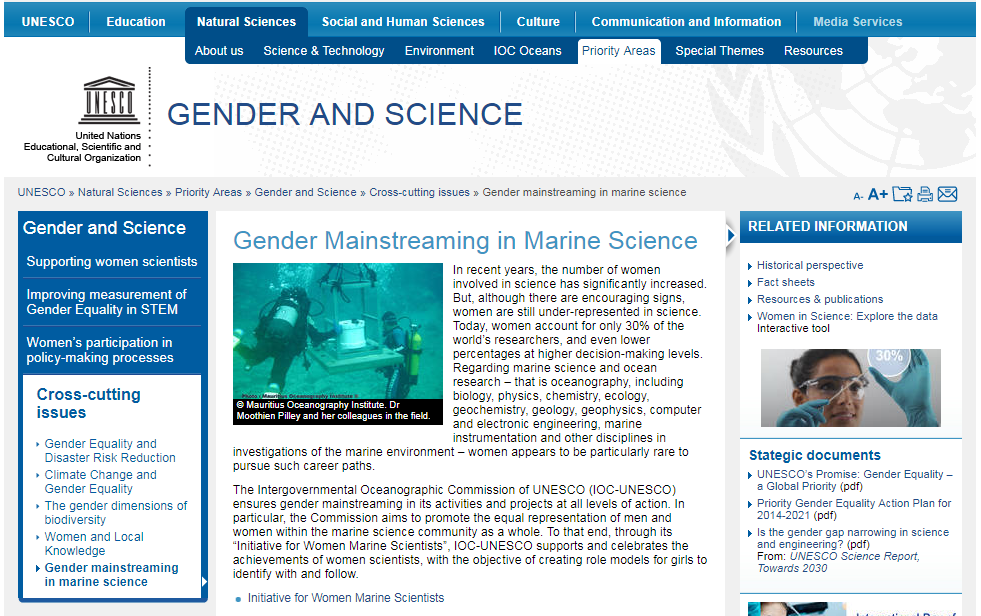Screen dimensions: 981x616
Task: Click Natural Sciences breadcrumb link
Action: click(x=120, y=192)
